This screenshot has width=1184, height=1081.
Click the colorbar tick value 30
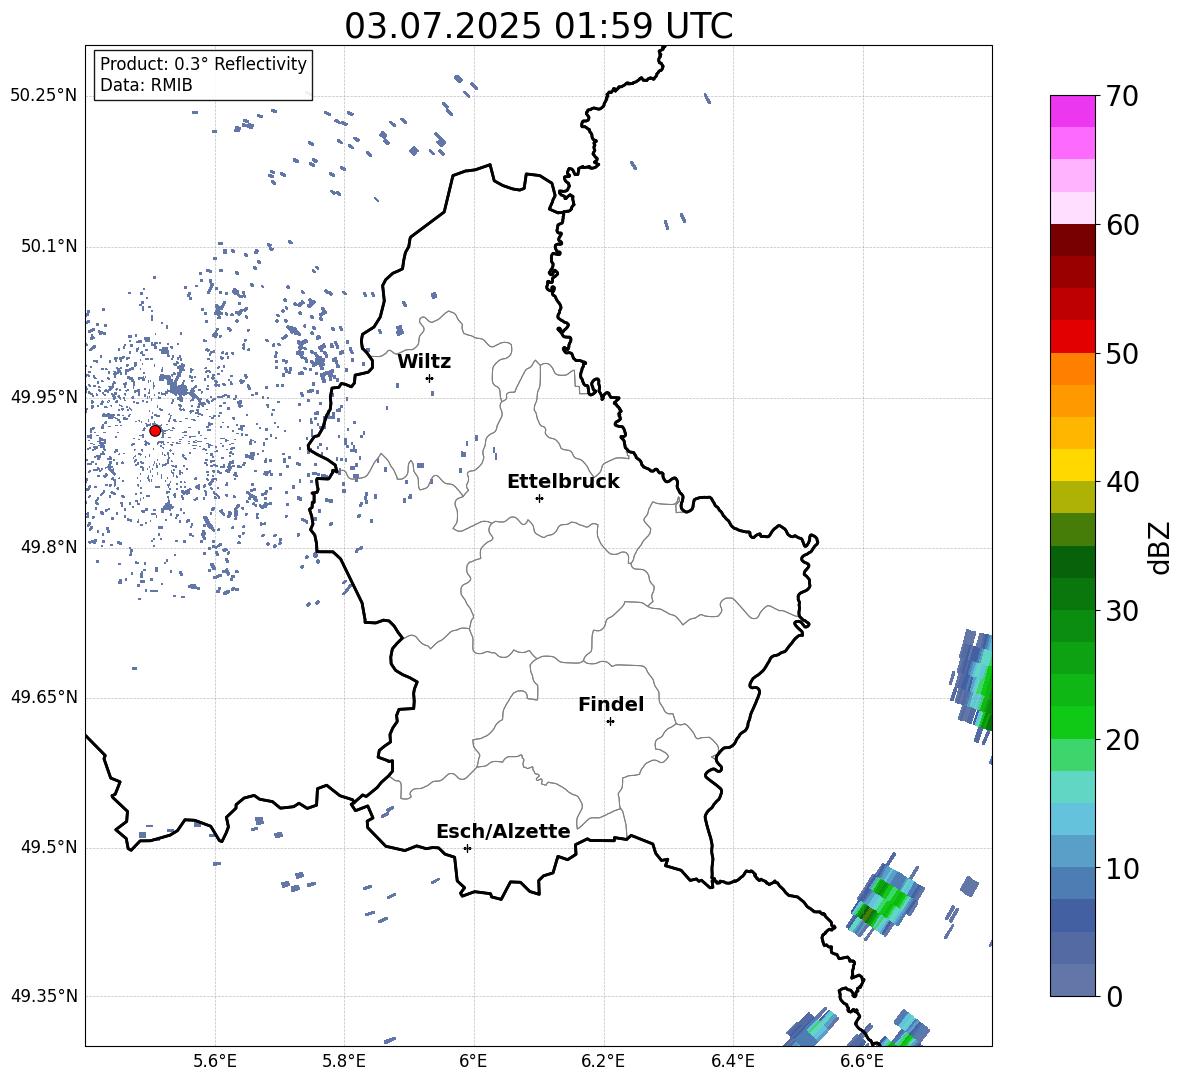(1122, 611)
